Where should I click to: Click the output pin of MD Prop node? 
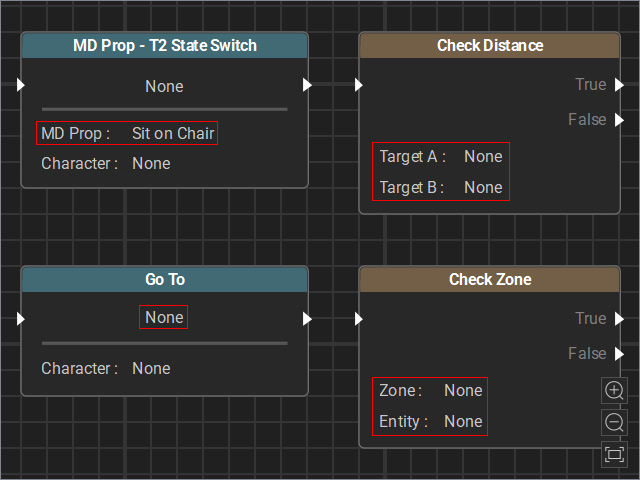point(307,85)
